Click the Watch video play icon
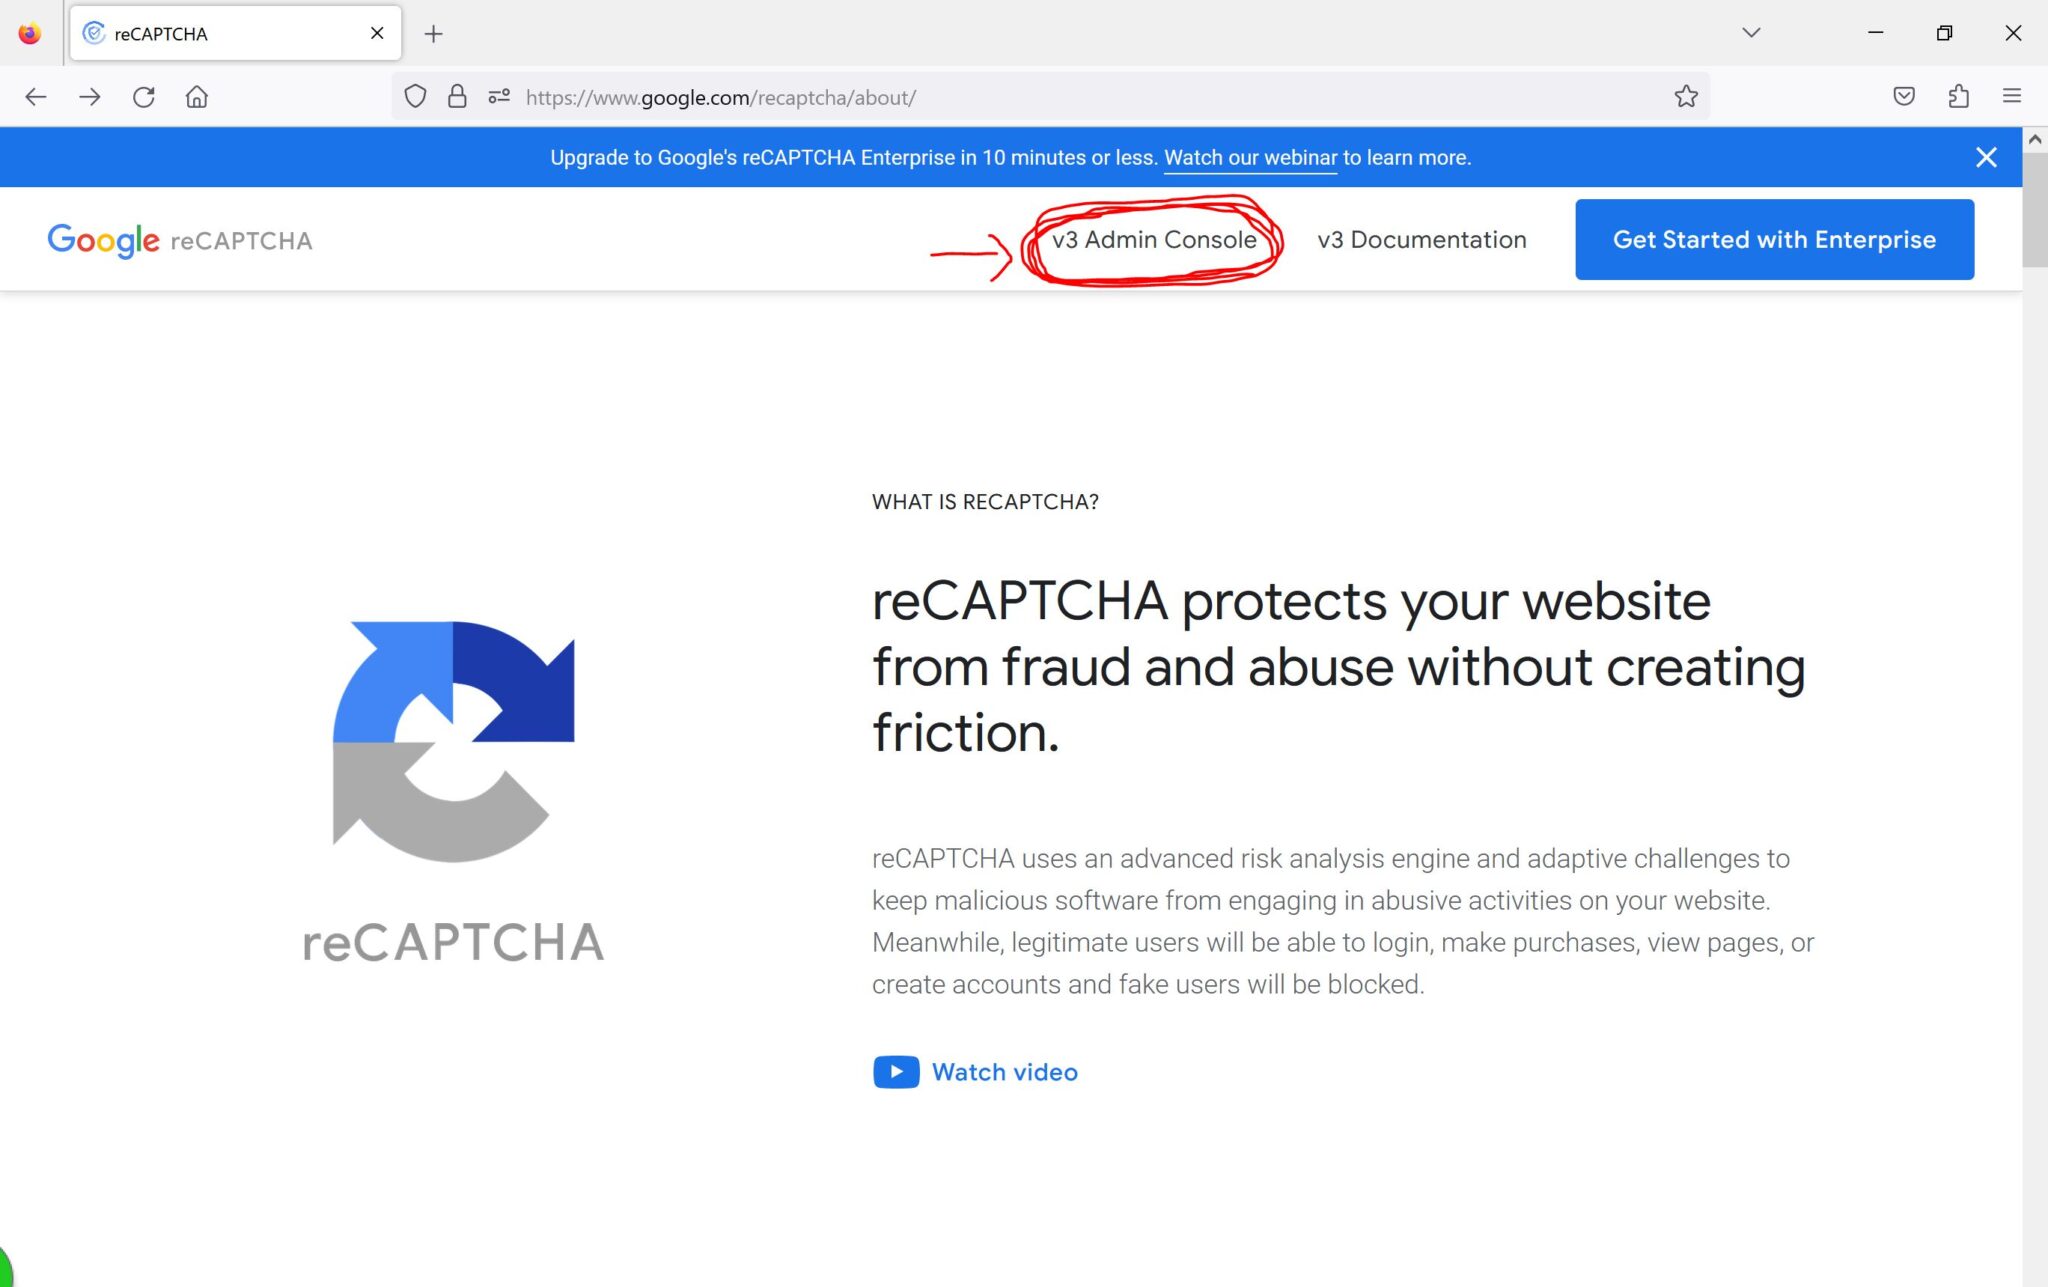 (897, 1071)
